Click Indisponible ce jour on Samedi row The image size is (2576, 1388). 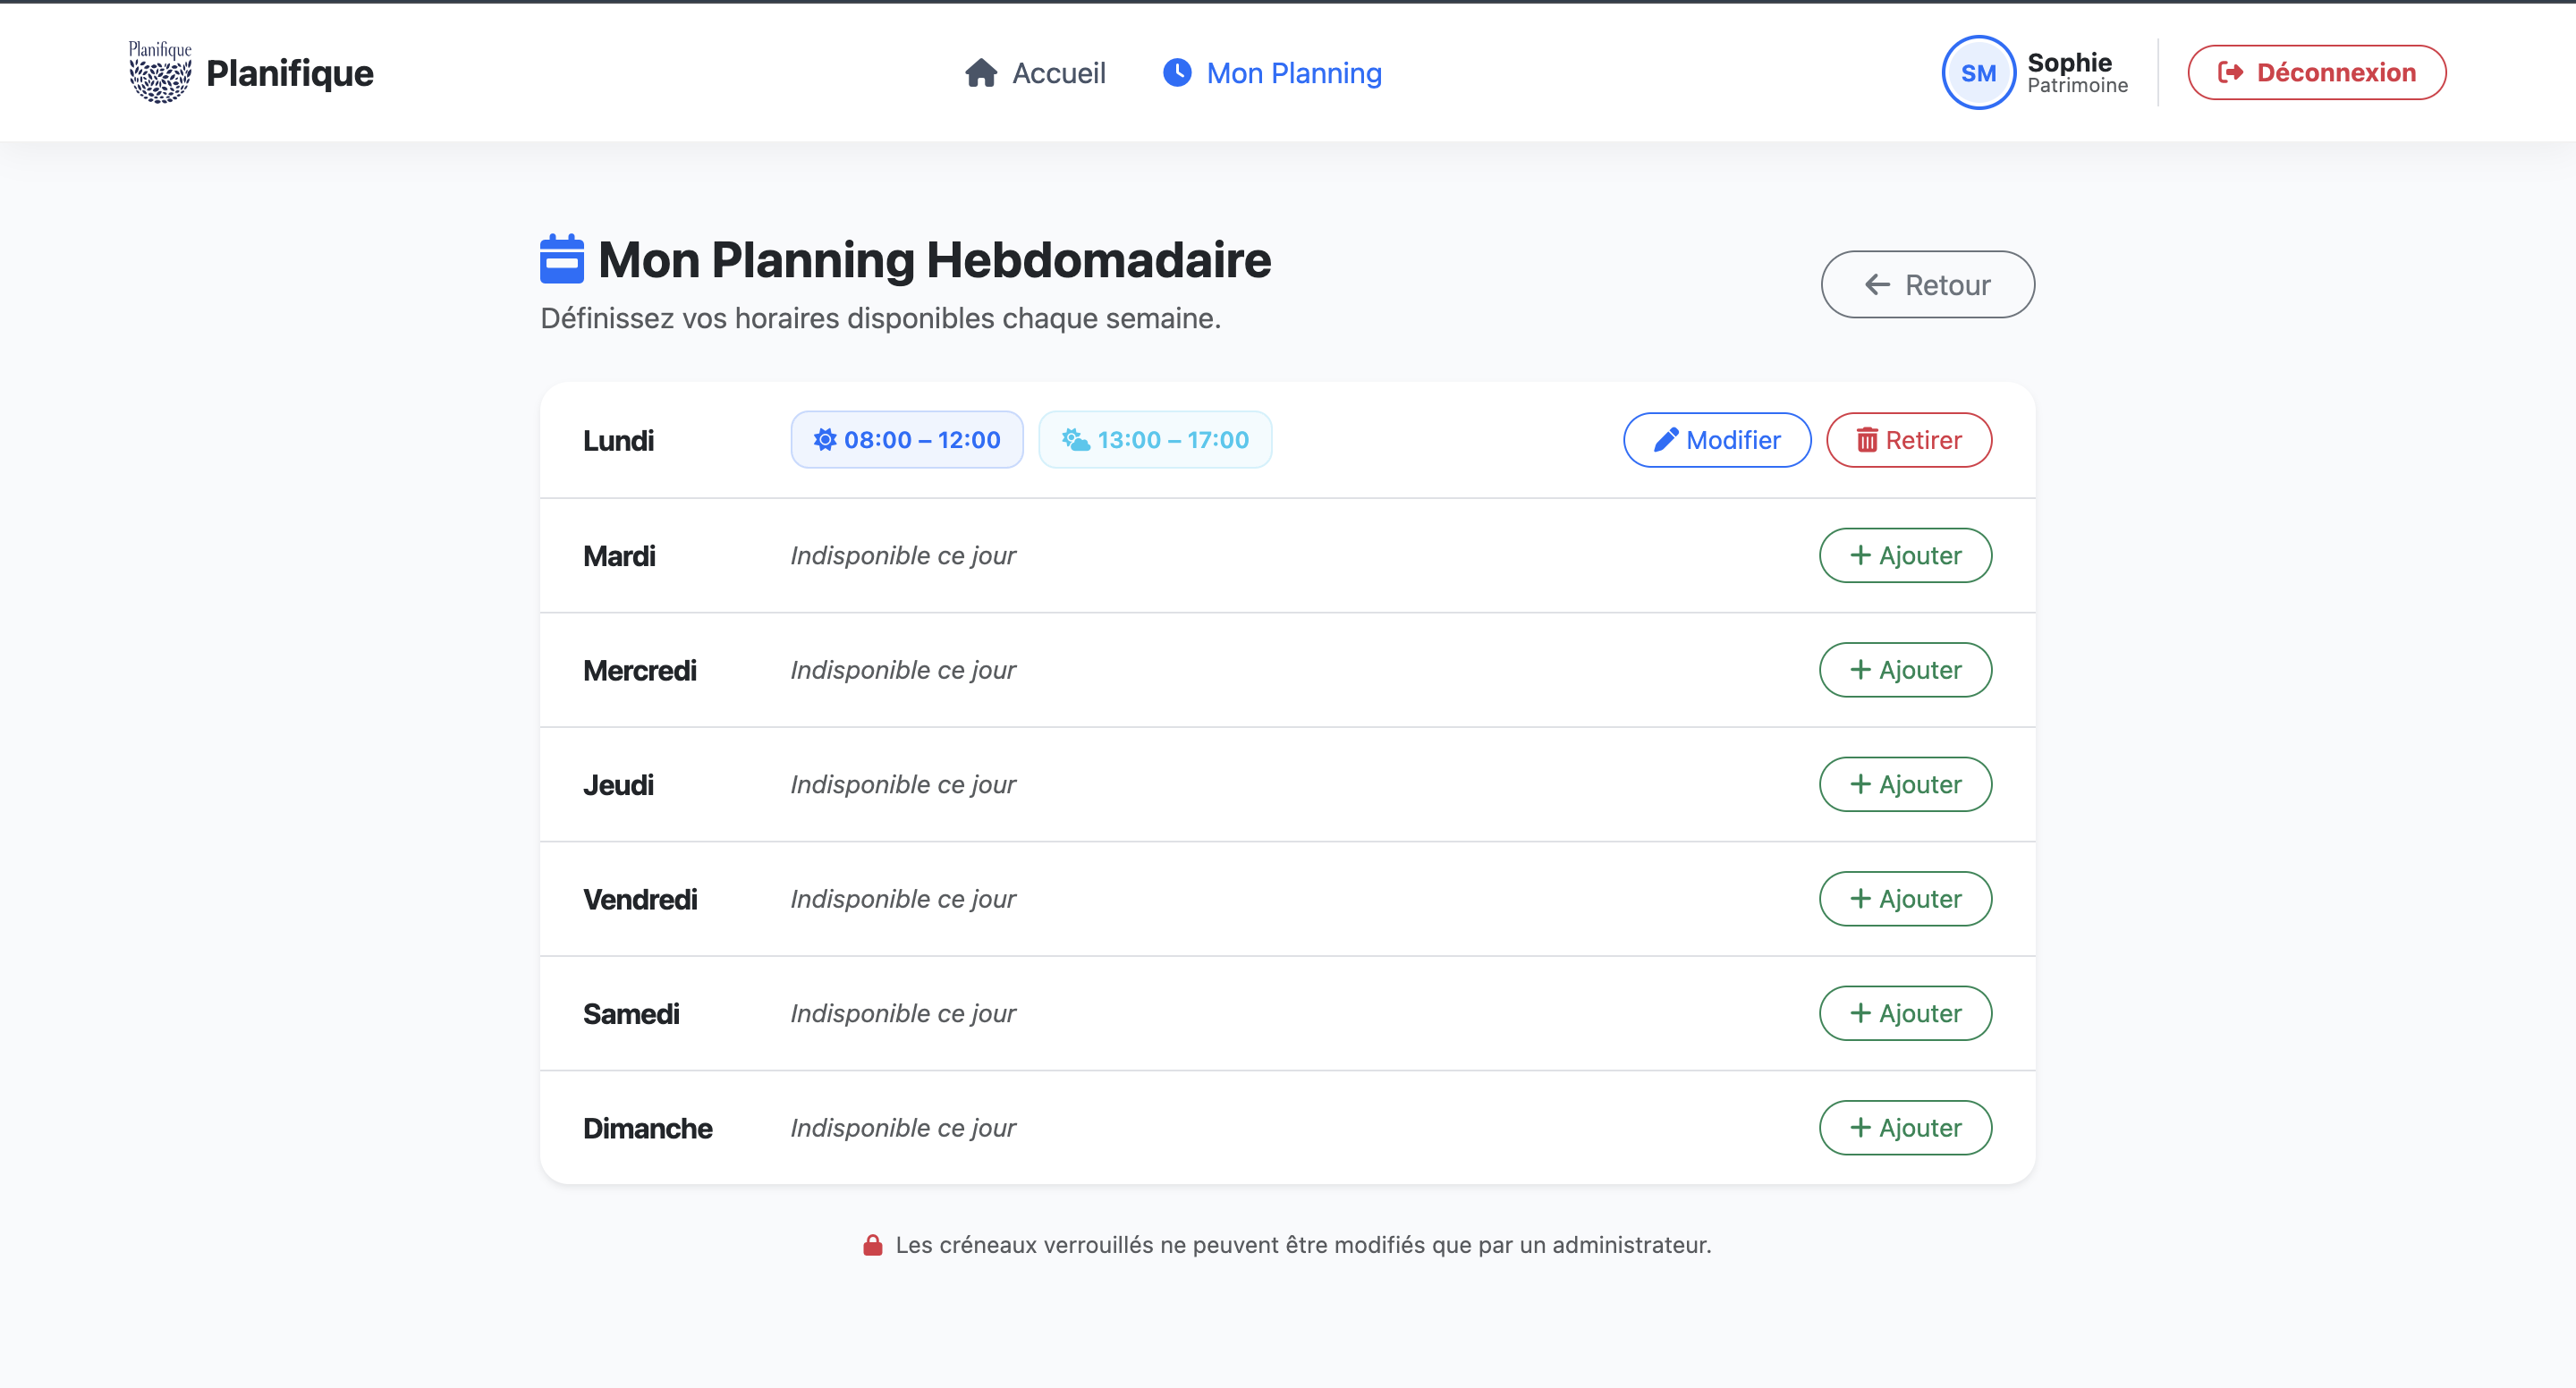click(x=903, y=1014)
